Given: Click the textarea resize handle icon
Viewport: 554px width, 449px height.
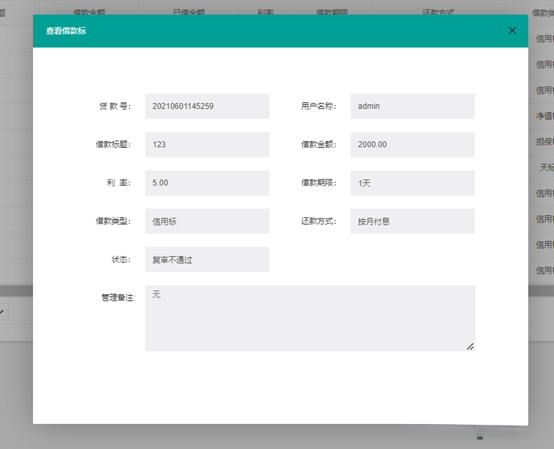Looking at the screenshot, I should 470,347.
